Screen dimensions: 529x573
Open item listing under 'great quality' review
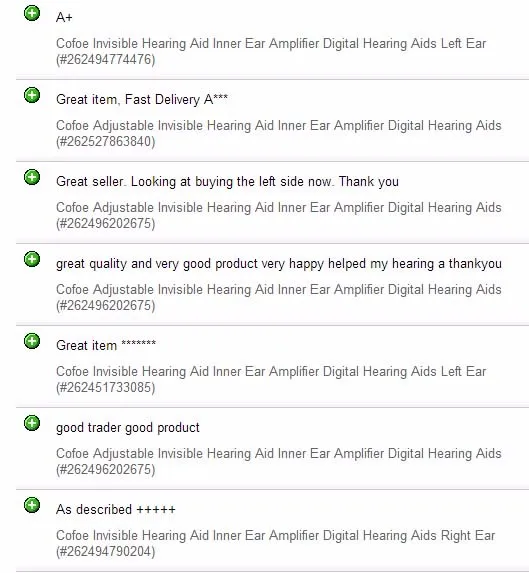pos(279,297)
